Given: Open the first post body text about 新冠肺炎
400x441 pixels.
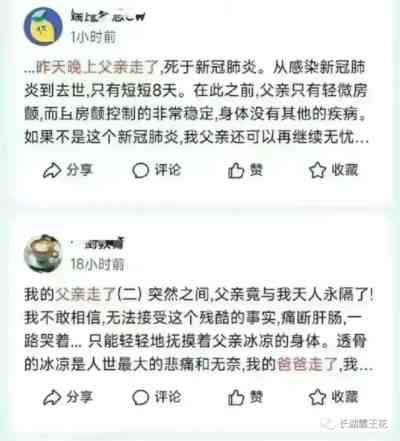Looking at the screenshot, I should point(197,102).
